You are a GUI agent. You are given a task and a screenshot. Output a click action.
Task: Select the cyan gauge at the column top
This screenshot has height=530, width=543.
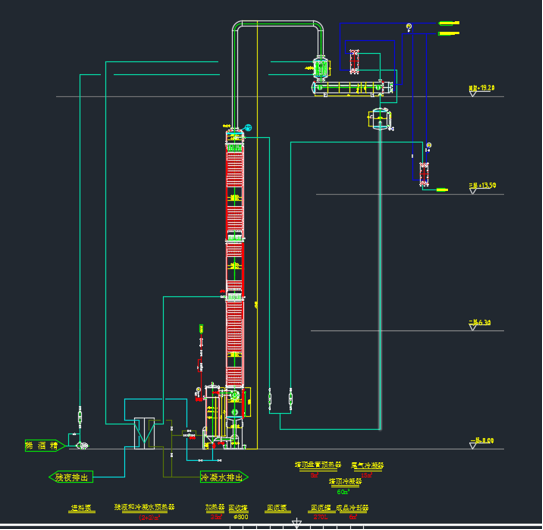[x=248, y=127]
